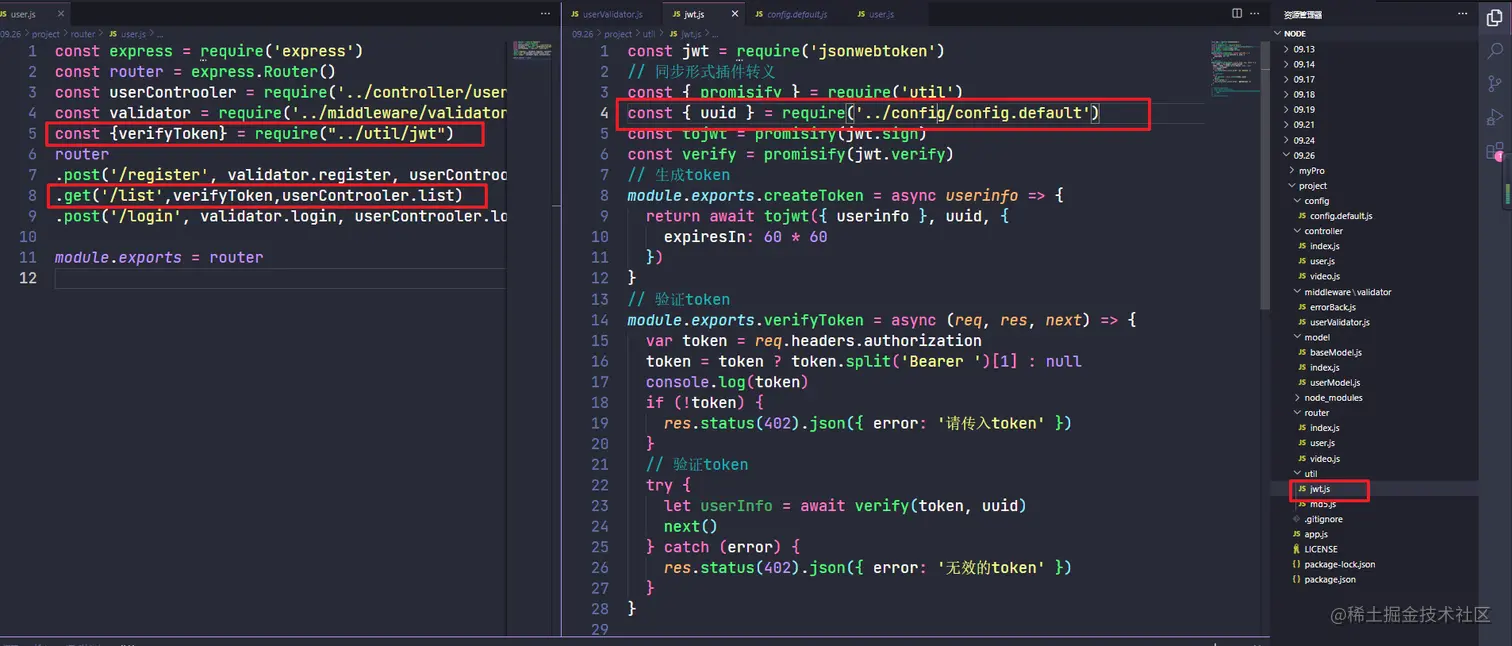Image resolution: width=1512 pixels, height=646 pixels.
Task: Open the Extensions view
Action: (x=1494, y=151)
